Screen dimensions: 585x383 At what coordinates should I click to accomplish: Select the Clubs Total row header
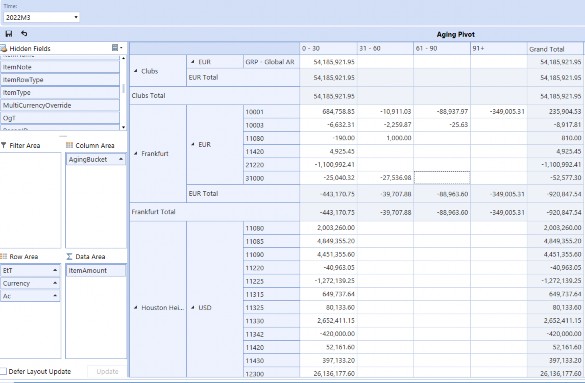click(215, 95)
